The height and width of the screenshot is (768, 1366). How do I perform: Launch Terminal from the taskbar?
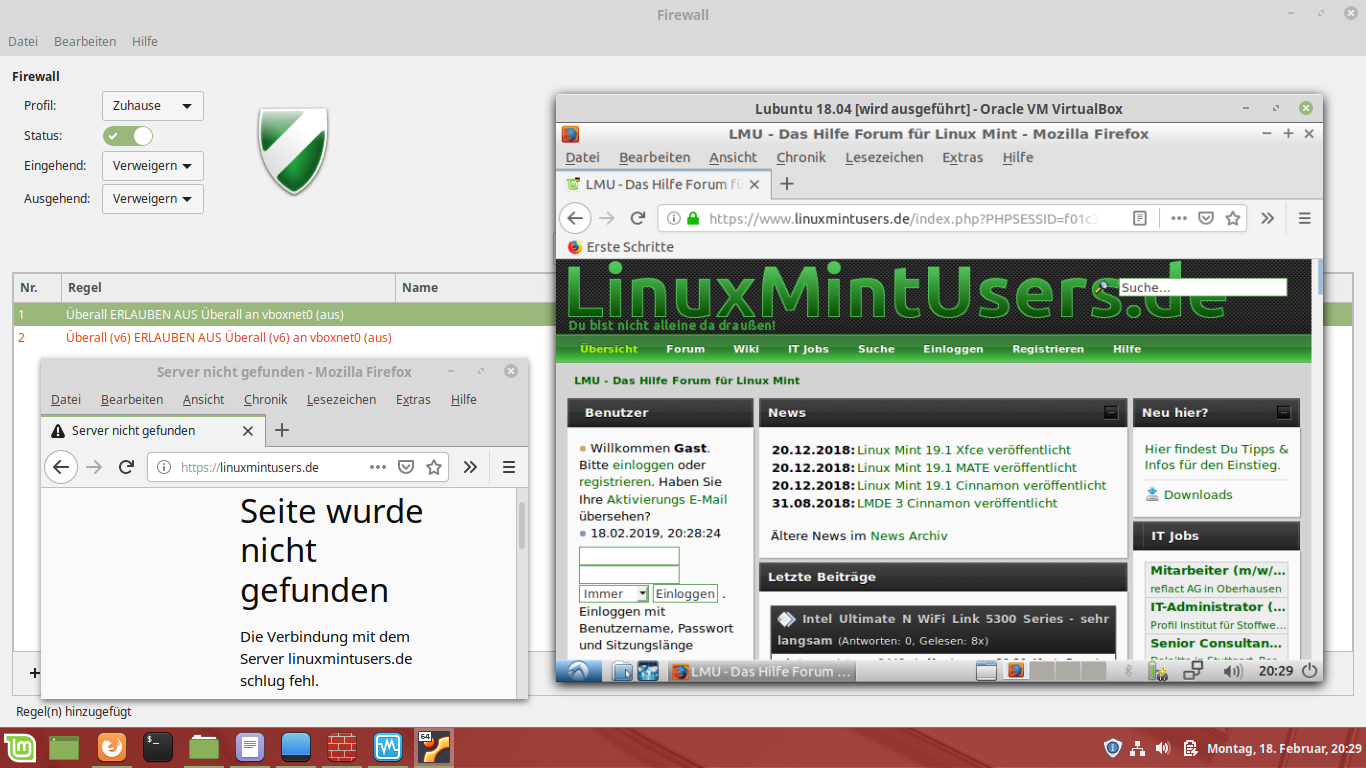[x=158, y=747]
